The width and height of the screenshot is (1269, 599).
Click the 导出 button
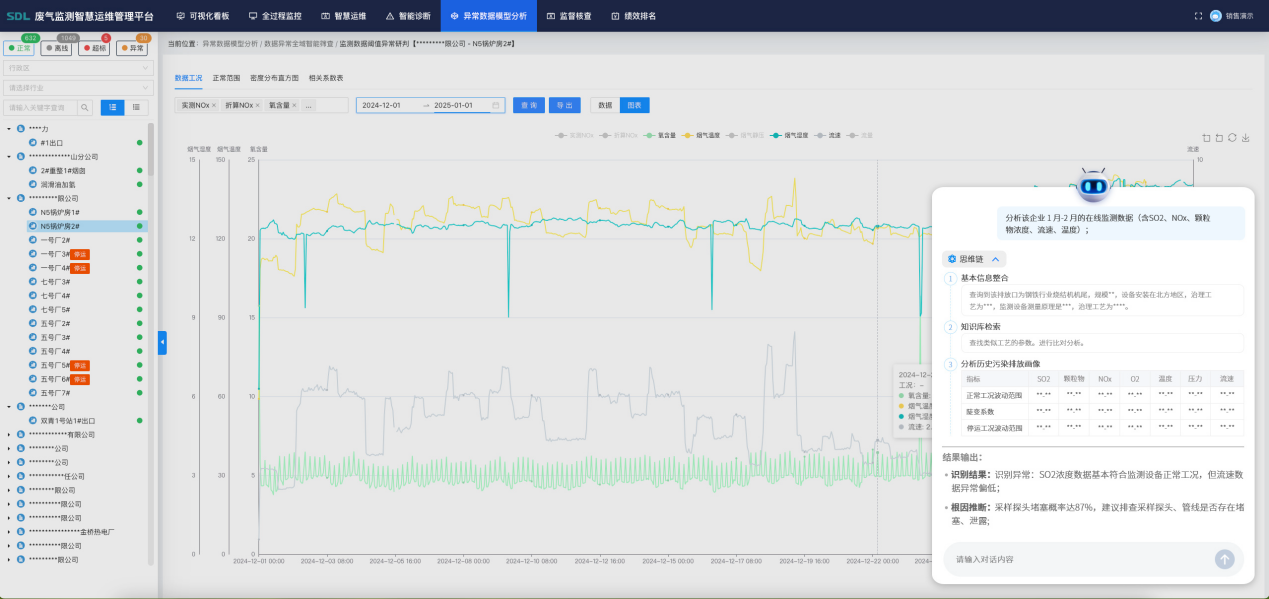pyautogui.click(x=565, y=105)
